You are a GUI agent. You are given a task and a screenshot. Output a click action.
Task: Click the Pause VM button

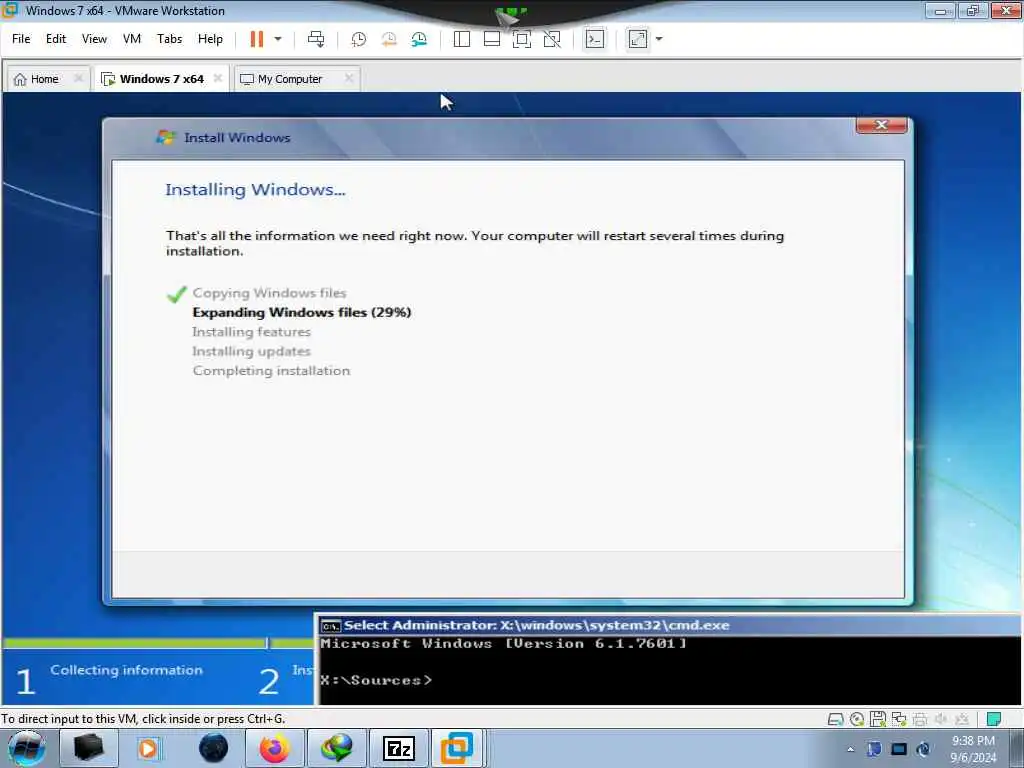(x=257, y=39)
